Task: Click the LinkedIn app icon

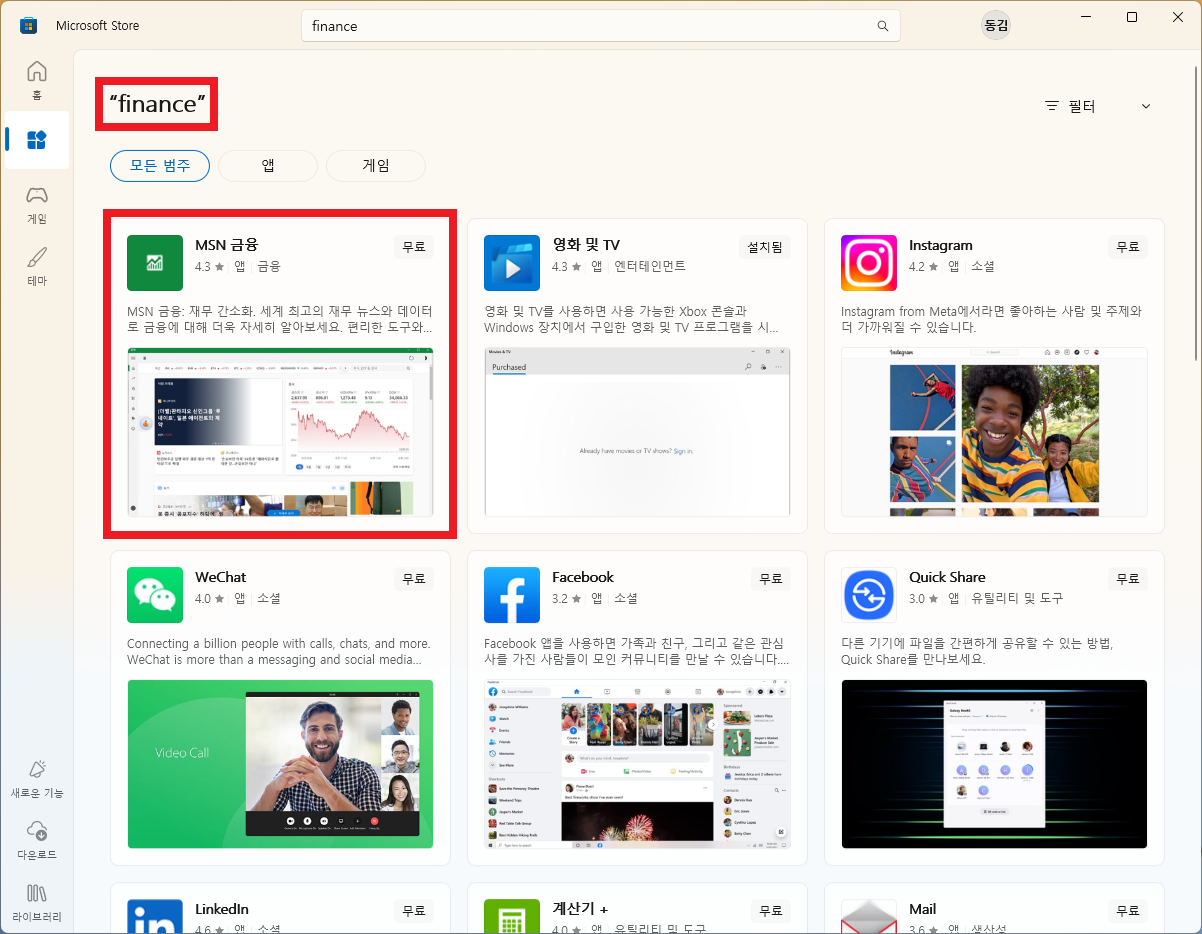Action: pyautogui.click(x=155, y=916)
